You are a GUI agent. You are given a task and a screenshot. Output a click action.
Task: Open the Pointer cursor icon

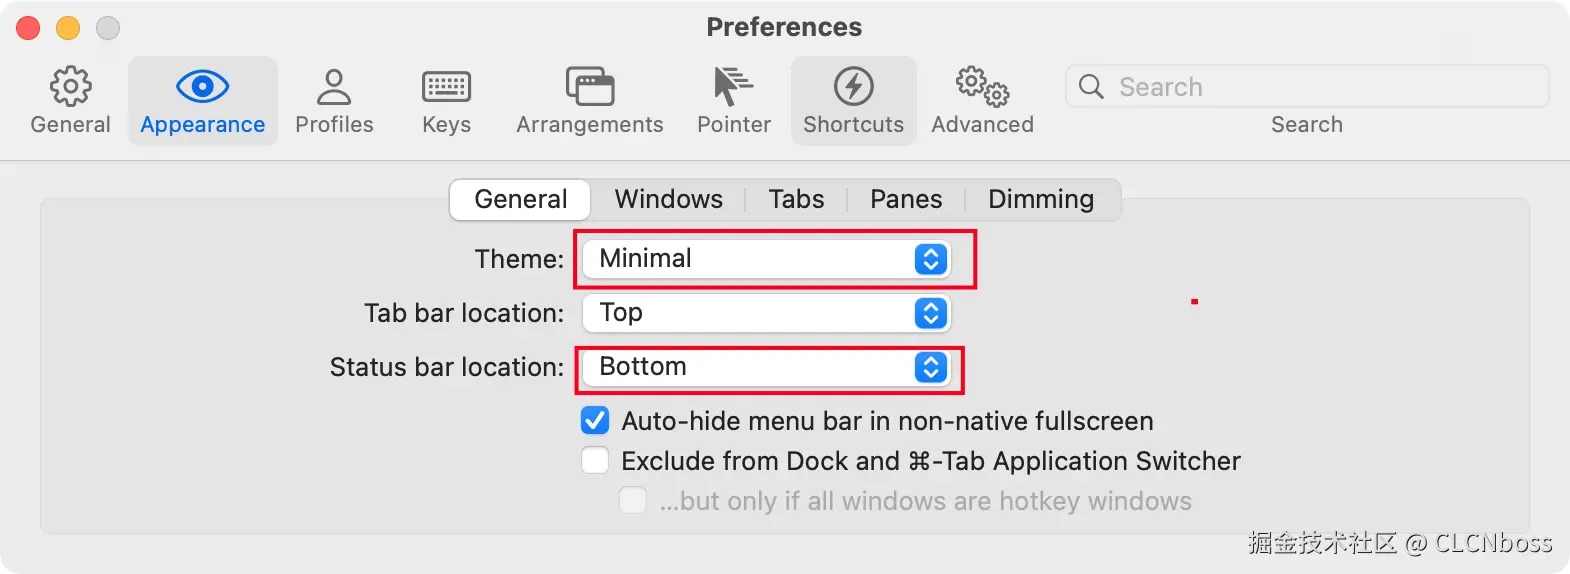point(733,88)
